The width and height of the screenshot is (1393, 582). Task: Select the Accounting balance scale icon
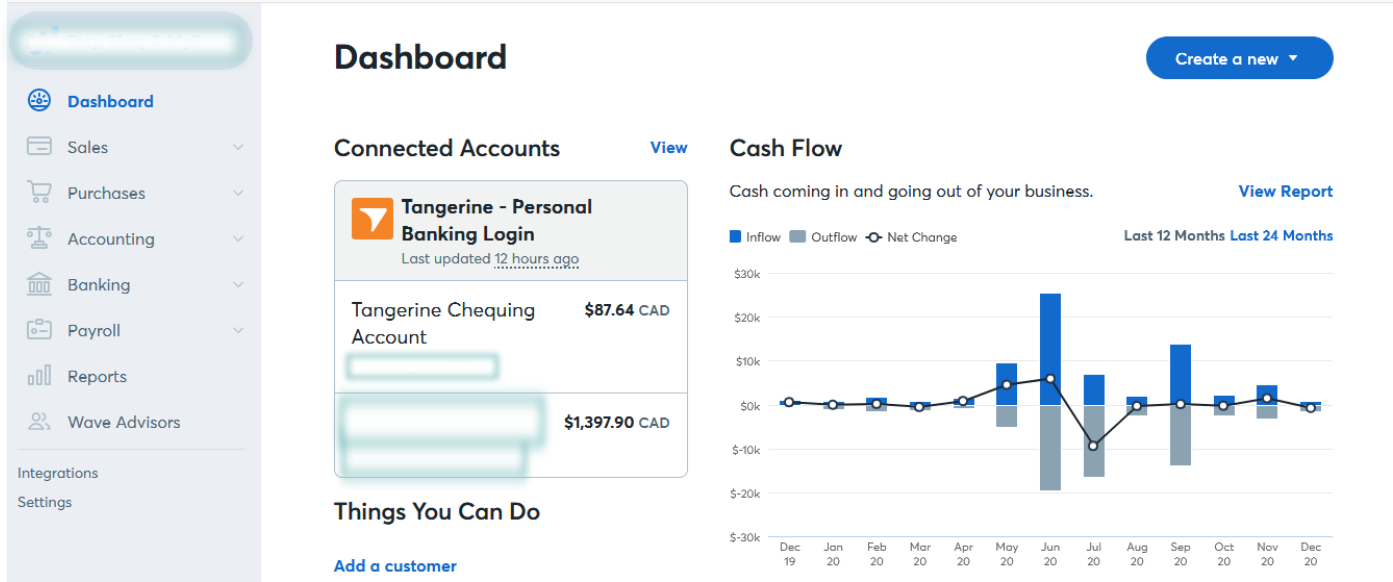38,238
